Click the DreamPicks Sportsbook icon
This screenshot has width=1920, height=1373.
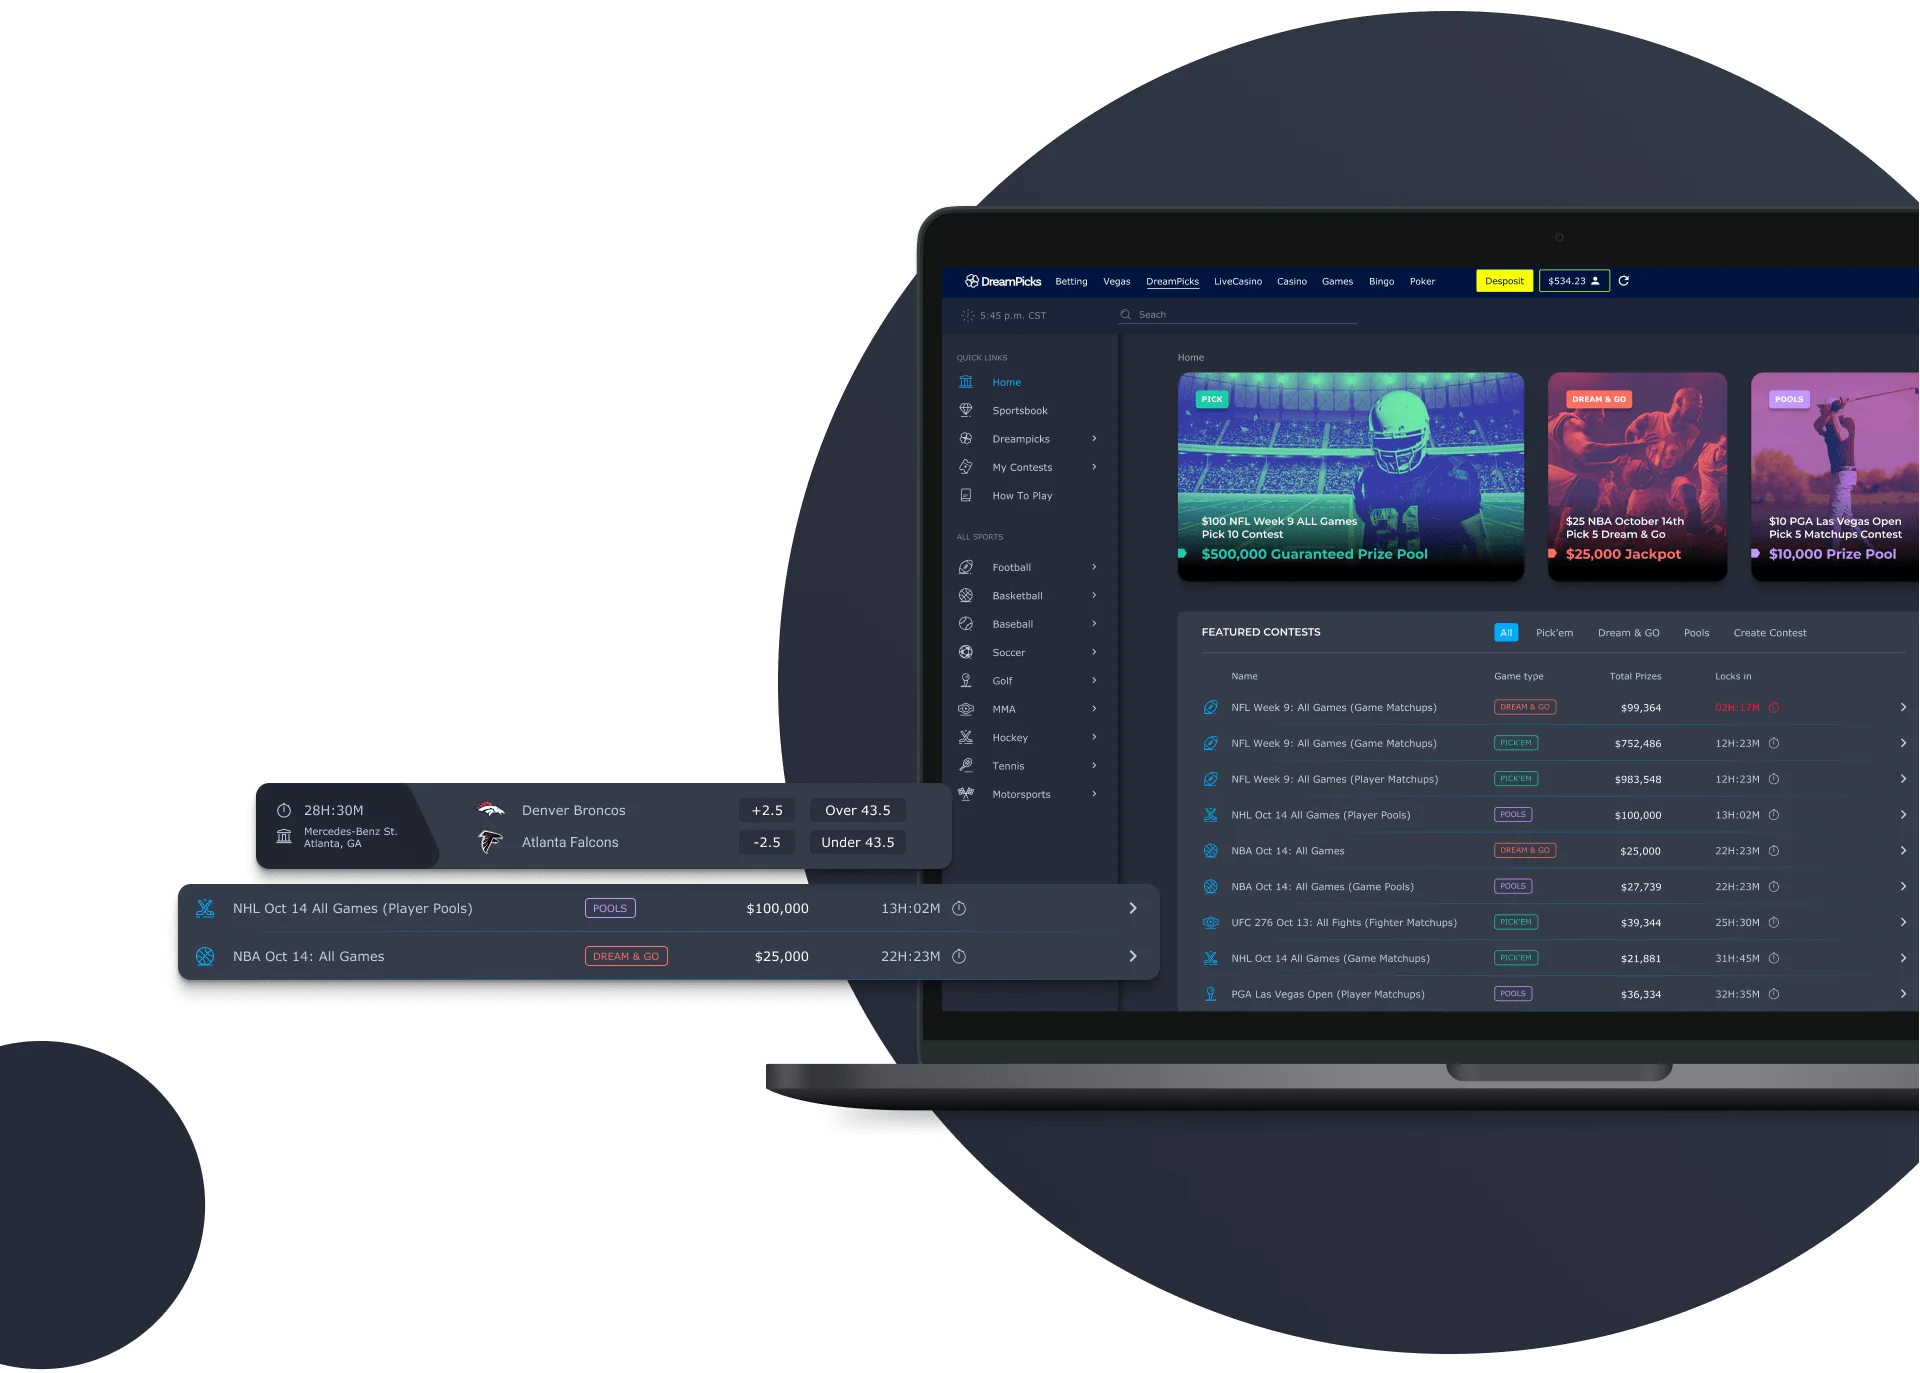point(966,410)
